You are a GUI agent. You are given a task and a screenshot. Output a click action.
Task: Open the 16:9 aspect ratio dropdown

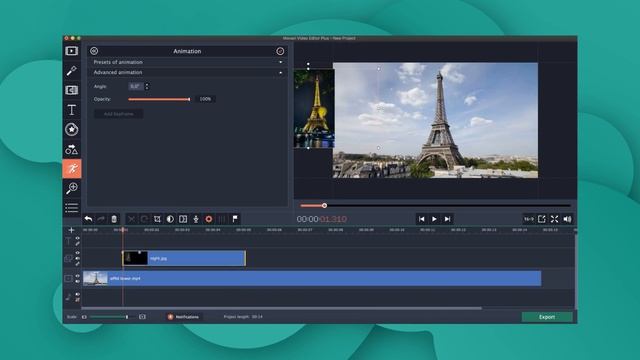529,219
